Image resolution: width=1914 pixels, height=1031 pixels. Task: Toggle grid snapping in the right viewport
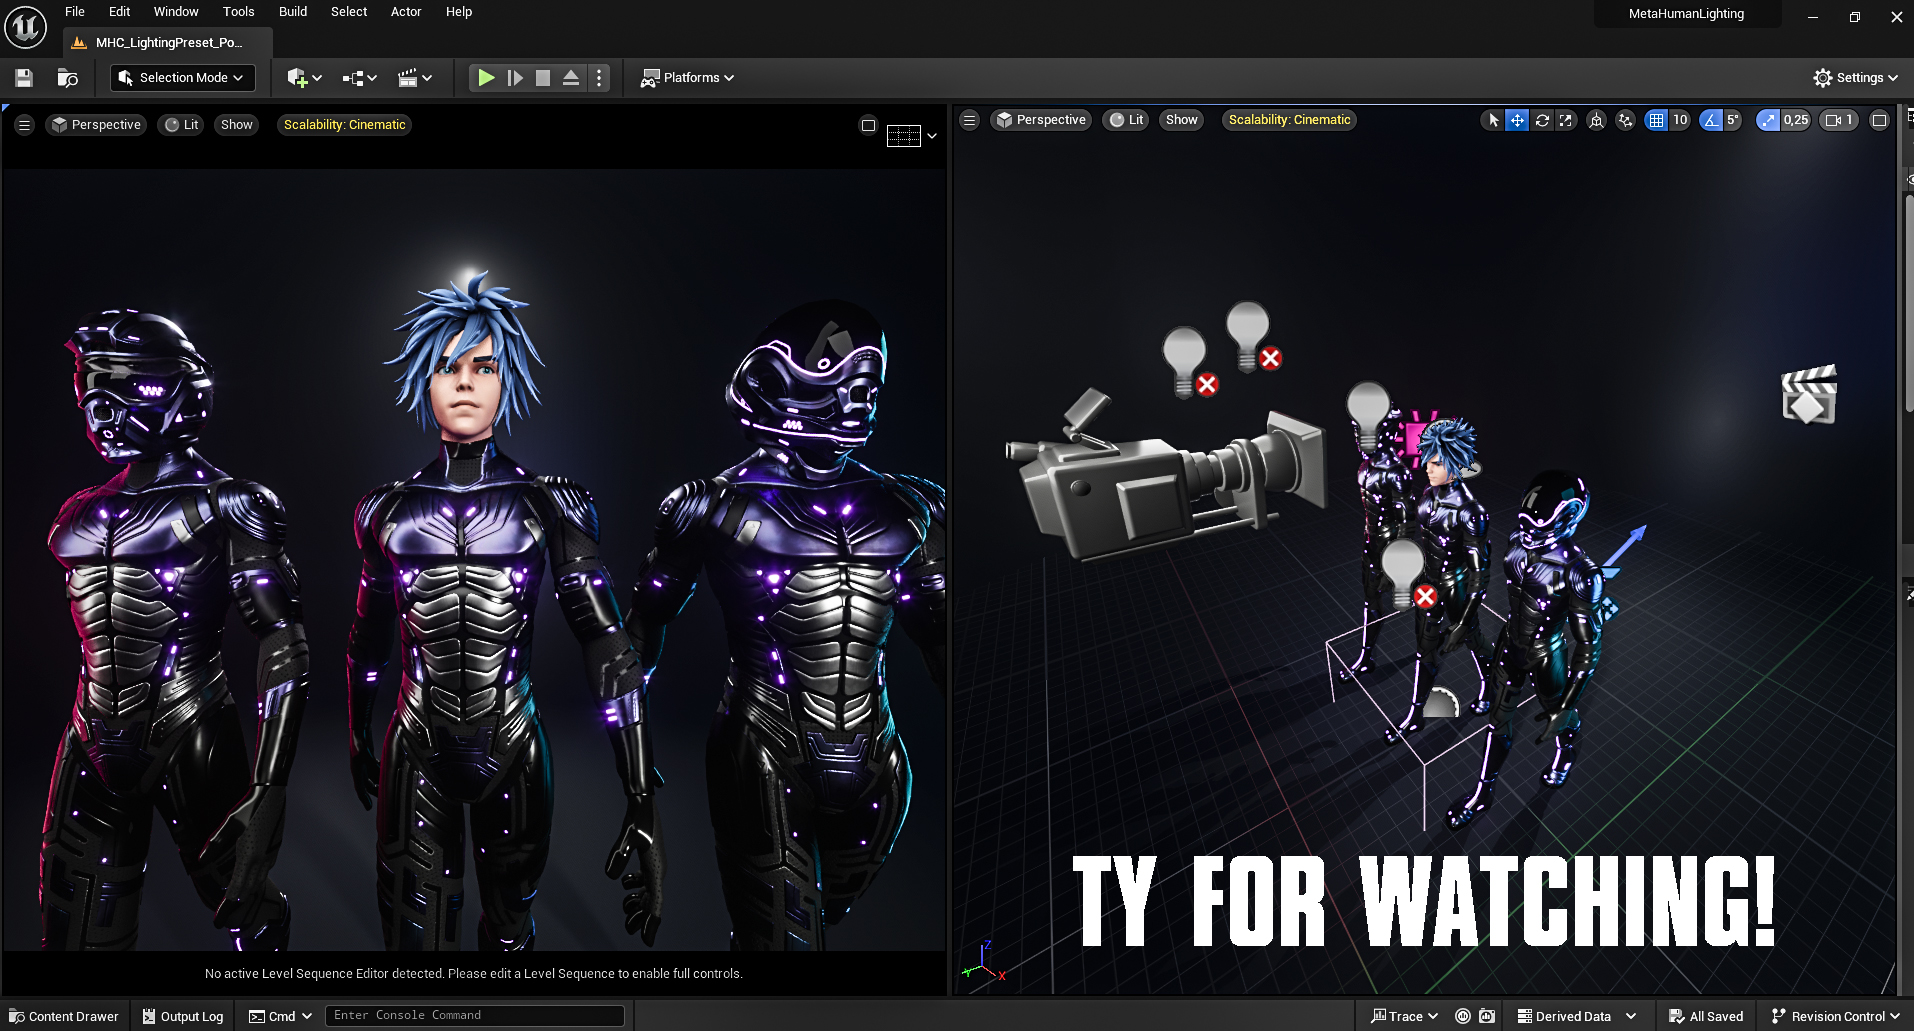tap(1657, 120)
